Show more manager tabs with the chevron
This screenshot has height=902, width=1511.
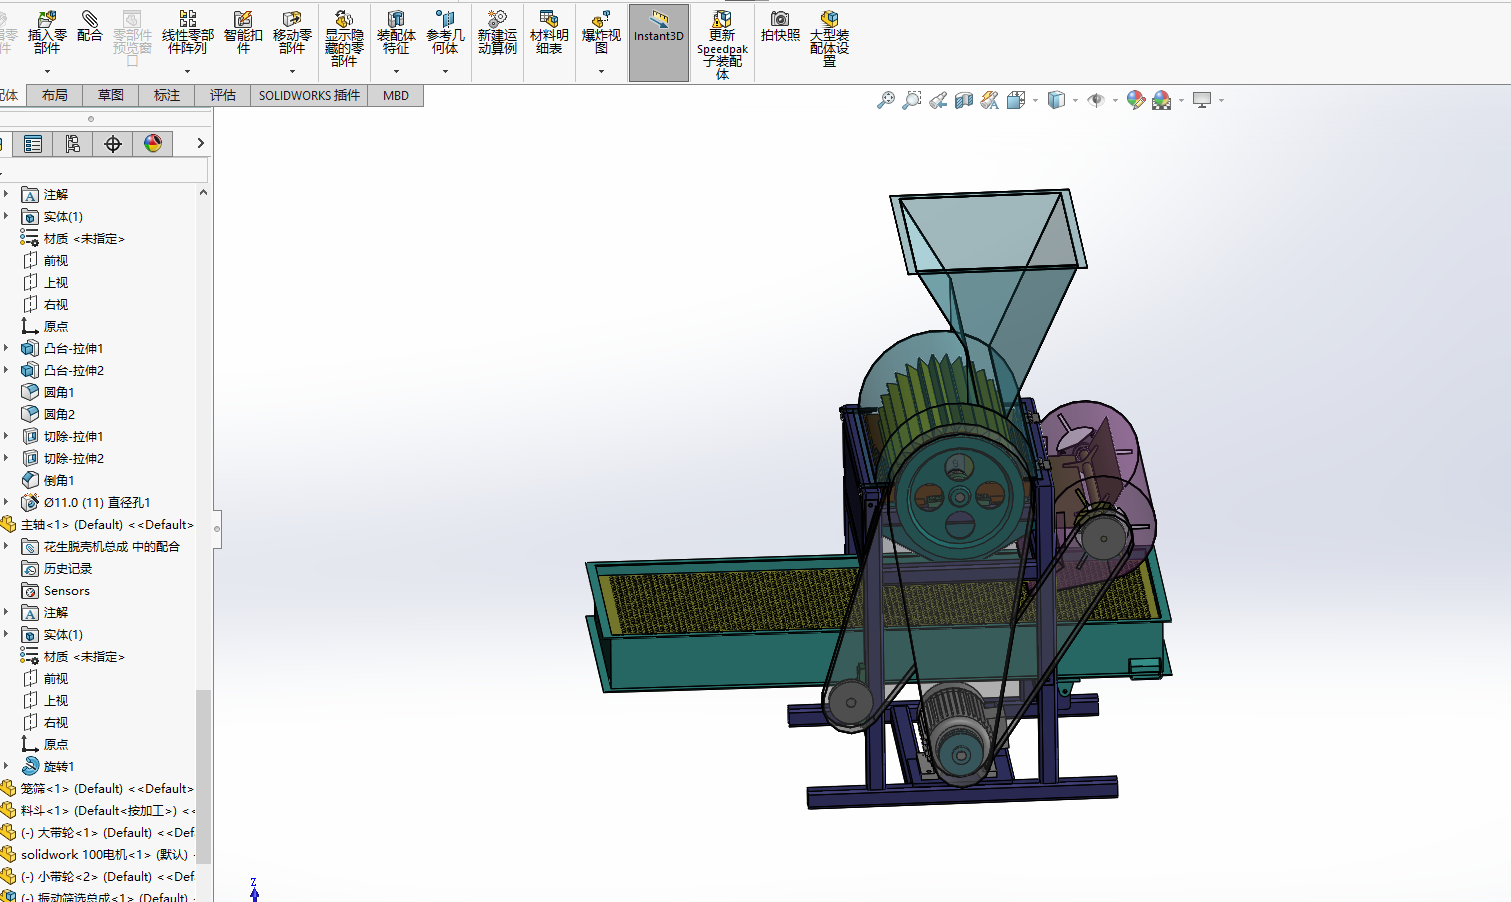pos(200,144)
